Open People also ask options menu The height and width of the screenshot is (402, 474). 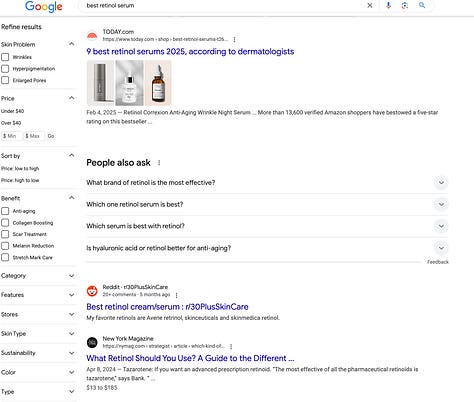159,163
